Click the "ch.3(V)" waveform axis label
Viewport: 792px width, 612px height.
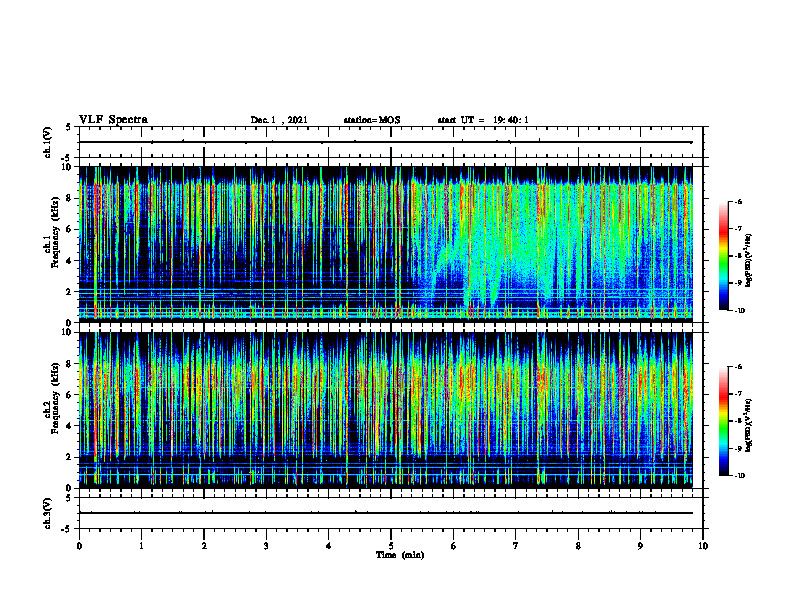(x=48, y=513)
